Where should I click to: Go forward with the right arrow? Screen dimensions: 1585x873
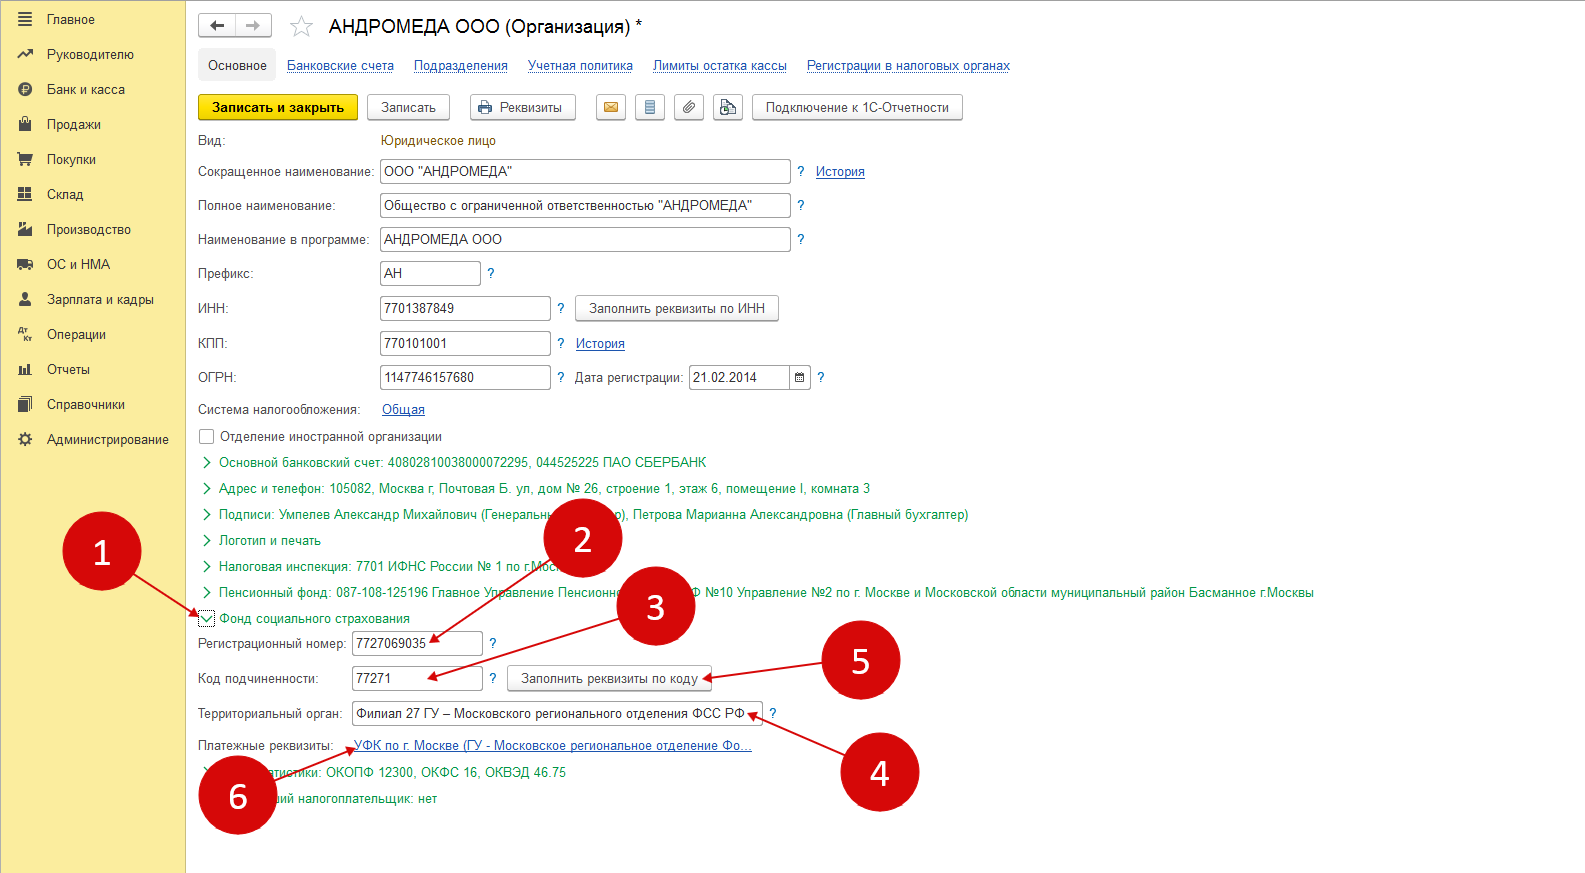point(253,26)
